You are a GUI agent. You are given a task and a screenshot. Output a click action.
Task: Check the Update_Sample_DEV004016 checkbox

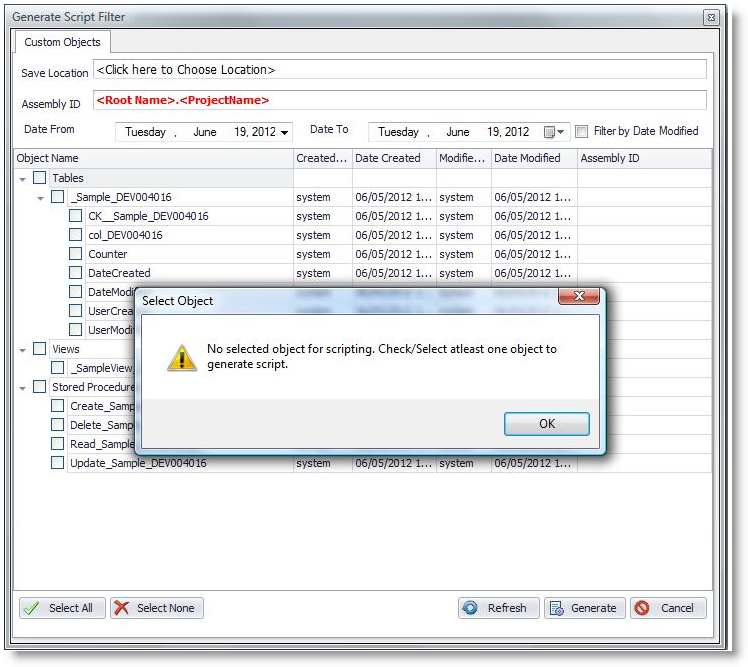click(x=58, y=463)
